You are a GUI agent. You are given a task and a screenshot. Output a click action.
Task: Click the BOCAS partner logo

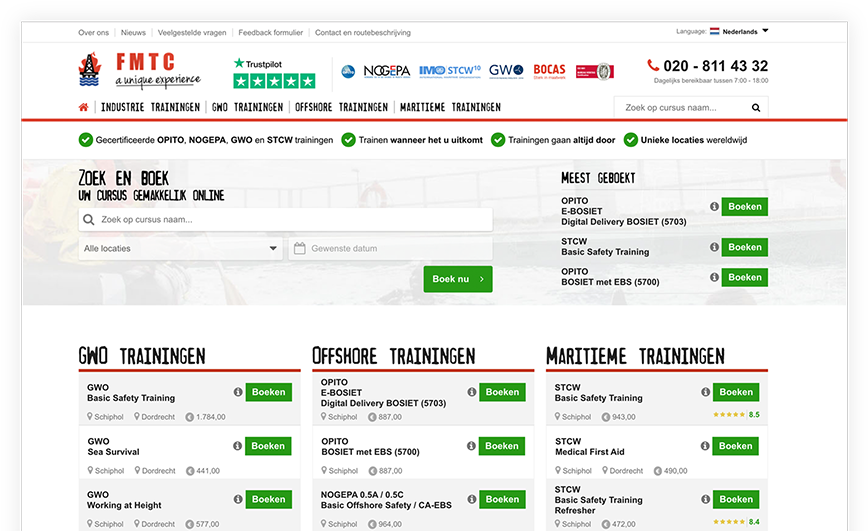(549, 71)
